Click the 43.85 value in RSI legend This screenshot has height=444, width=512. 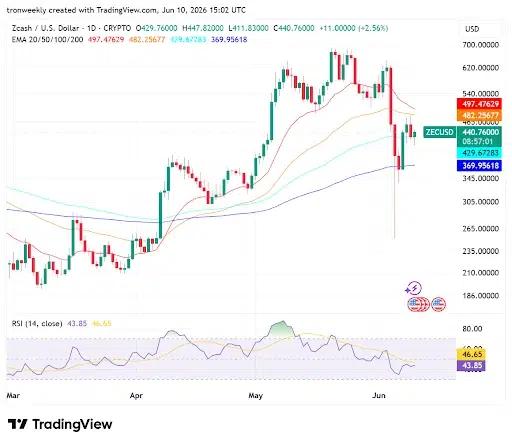(x=77, y=323)
